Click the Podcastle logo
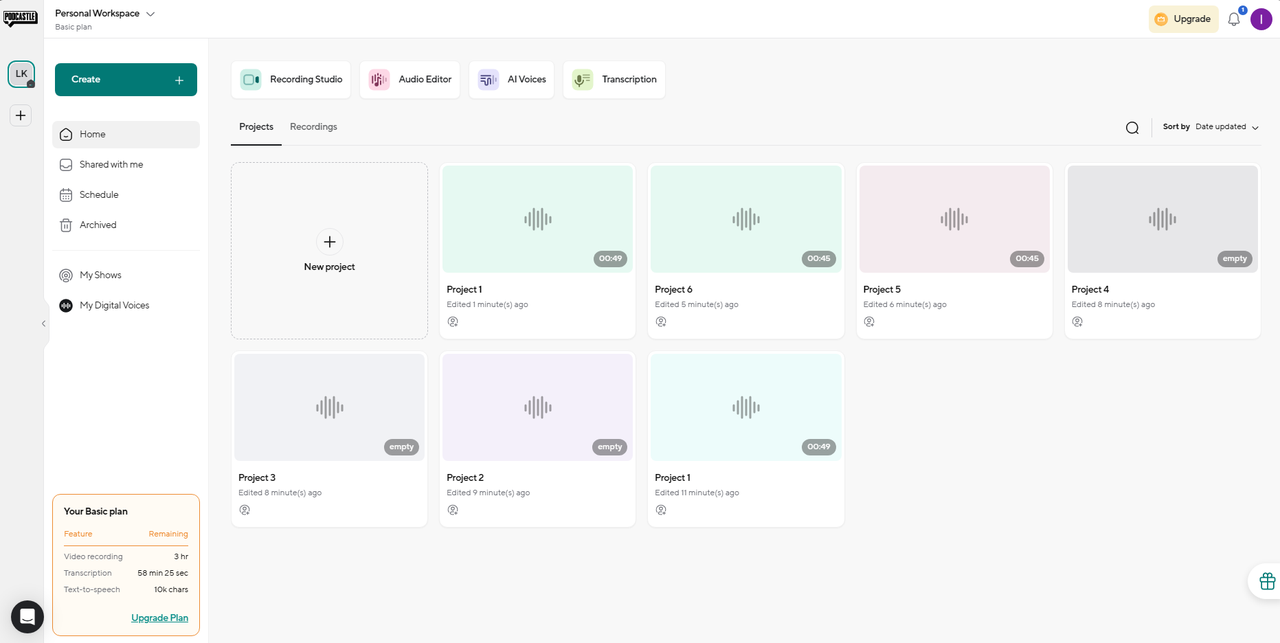The image size is (1280, 643). [x=20, y=18]
